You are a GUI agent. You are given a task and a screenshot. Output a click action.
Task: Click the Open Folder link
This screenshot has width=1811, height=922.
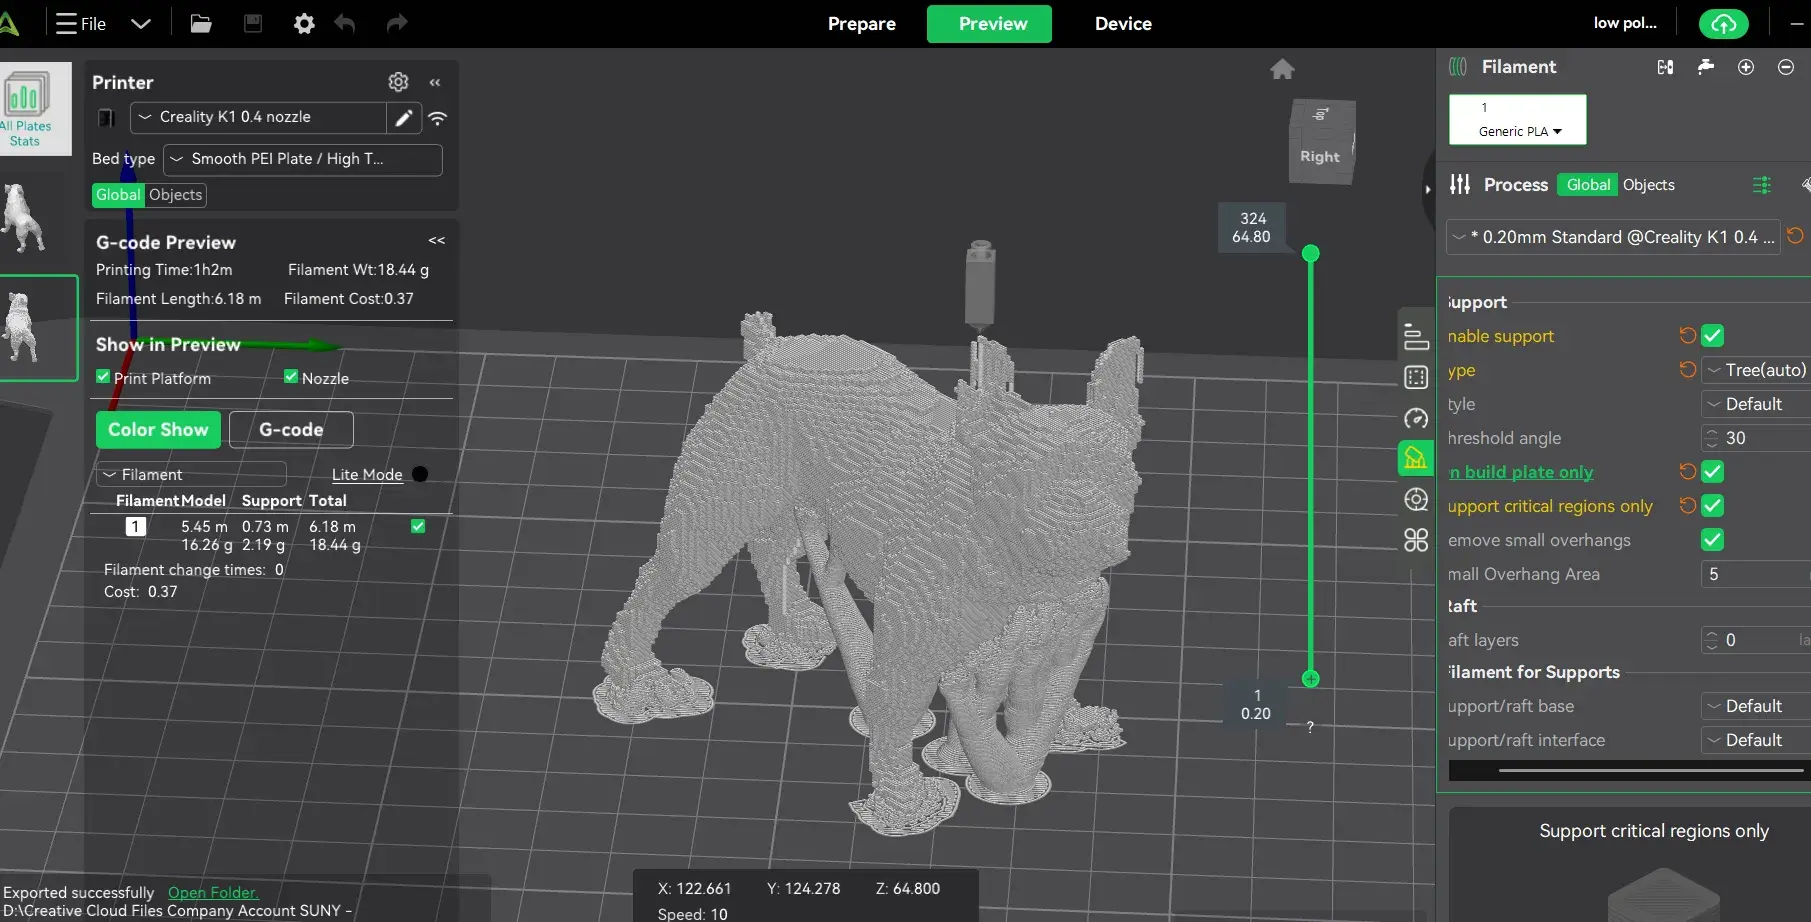213,893
